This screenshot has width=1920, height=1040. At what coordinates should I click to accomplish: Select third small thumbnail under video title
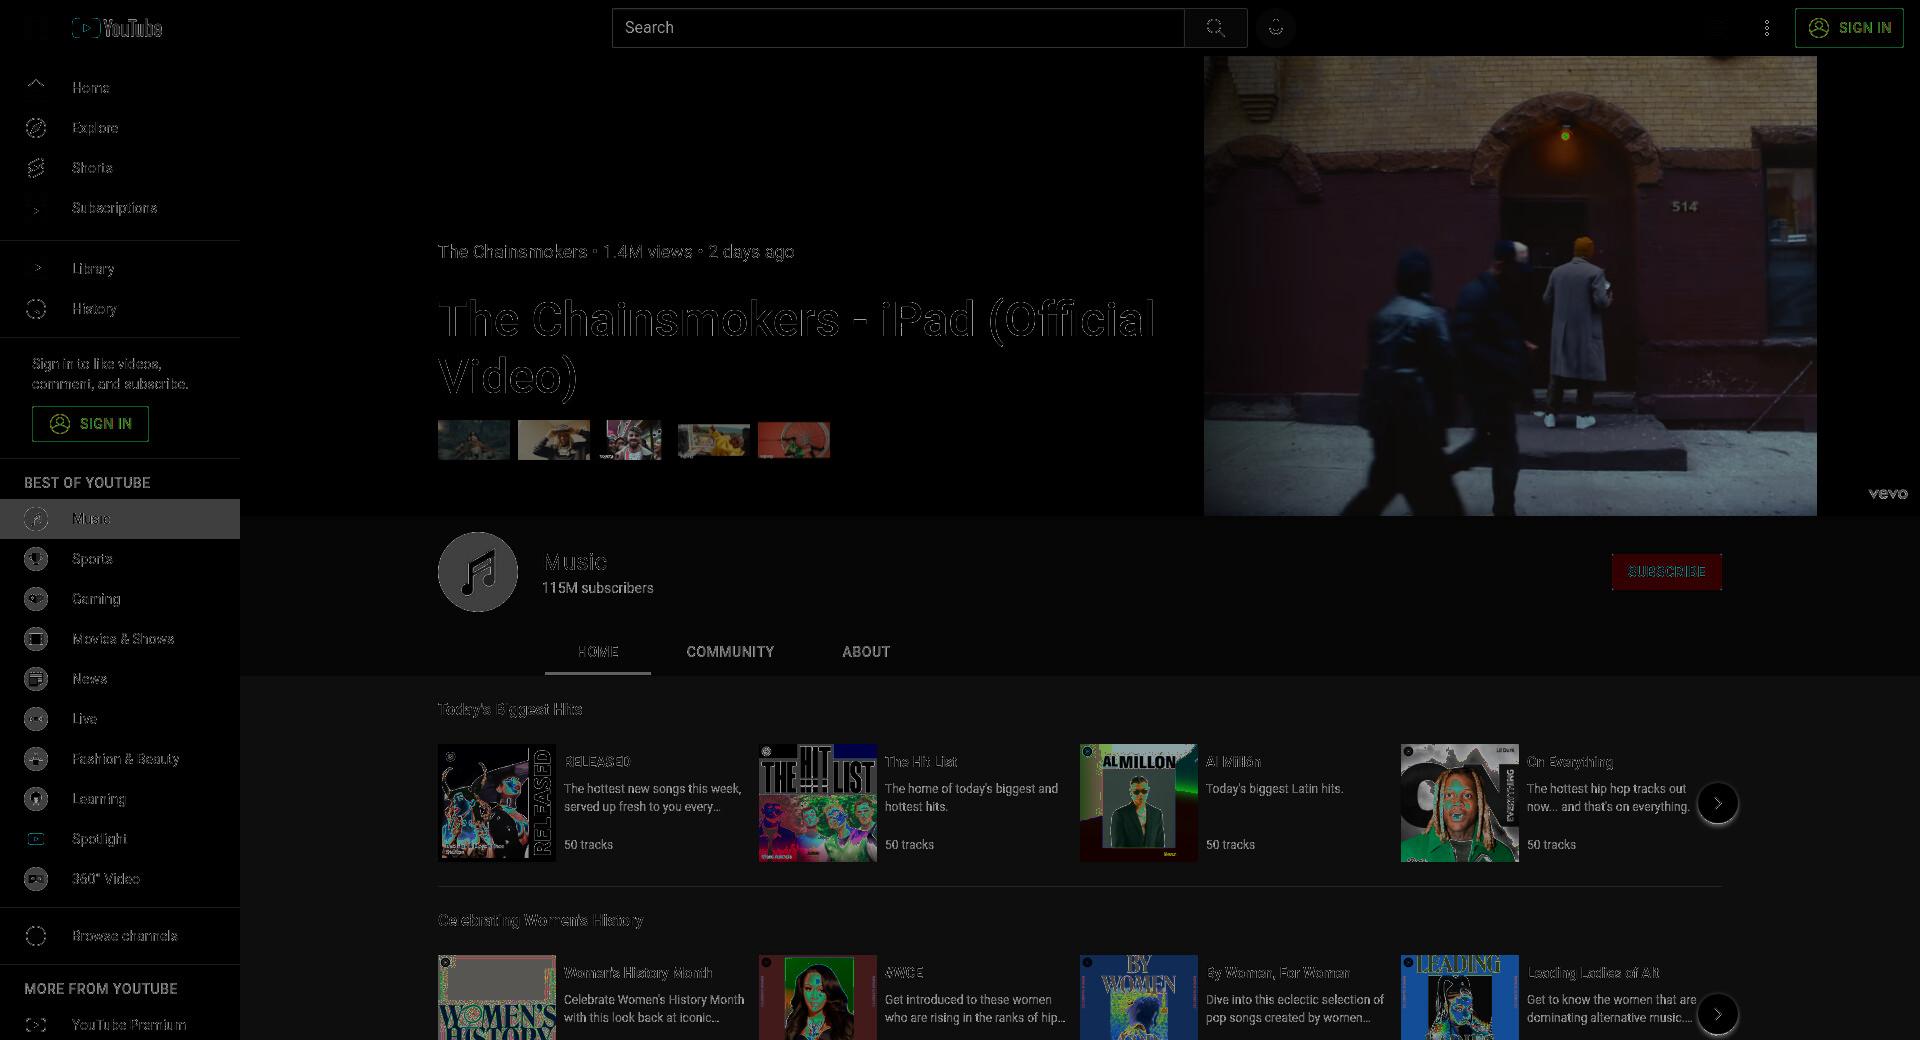click(x=634, y=440)
